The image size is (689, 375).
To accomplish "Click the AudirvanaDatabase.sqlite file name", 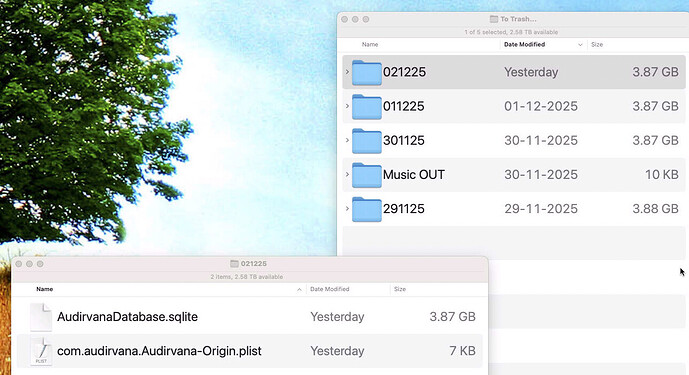I will pyautogui.click(x=127, y=317).
